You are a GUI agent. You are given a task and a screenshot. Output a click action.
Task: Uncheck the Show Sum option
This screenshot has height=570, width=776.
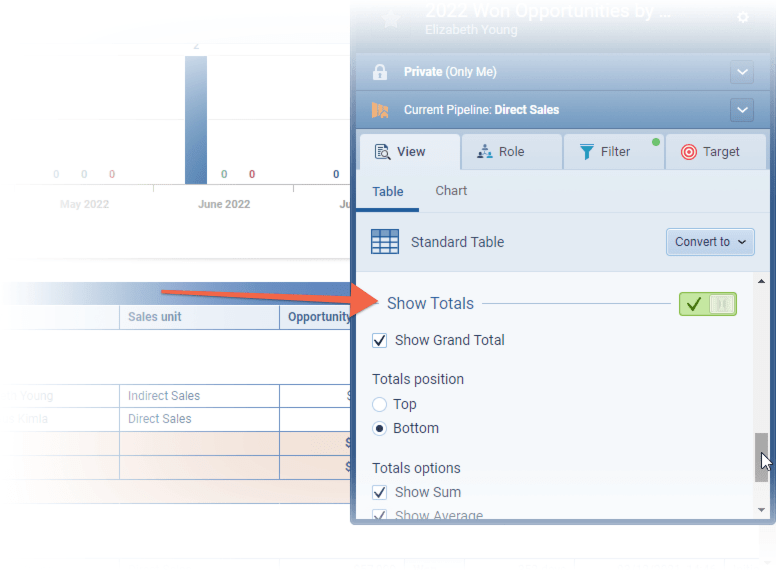[380, 492]
